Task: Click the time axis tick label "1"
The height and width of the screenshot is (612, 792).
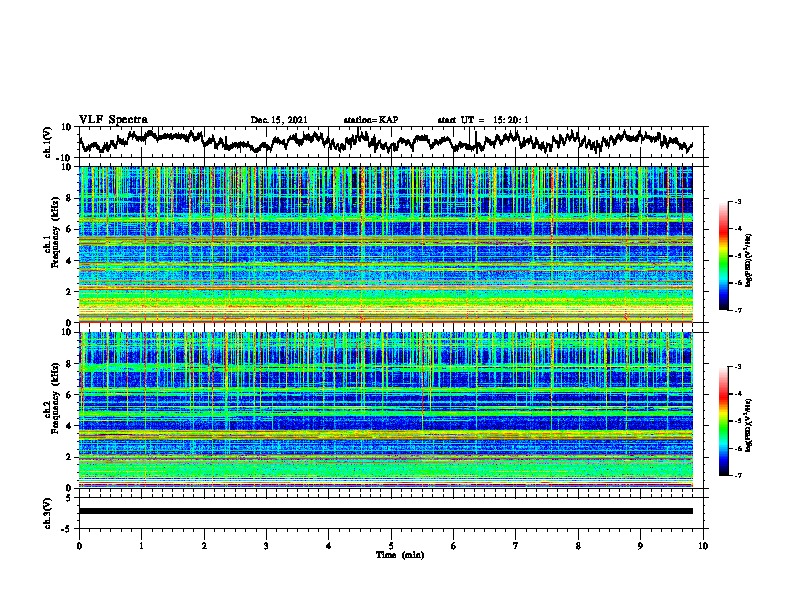Action: tap(141, 546)
